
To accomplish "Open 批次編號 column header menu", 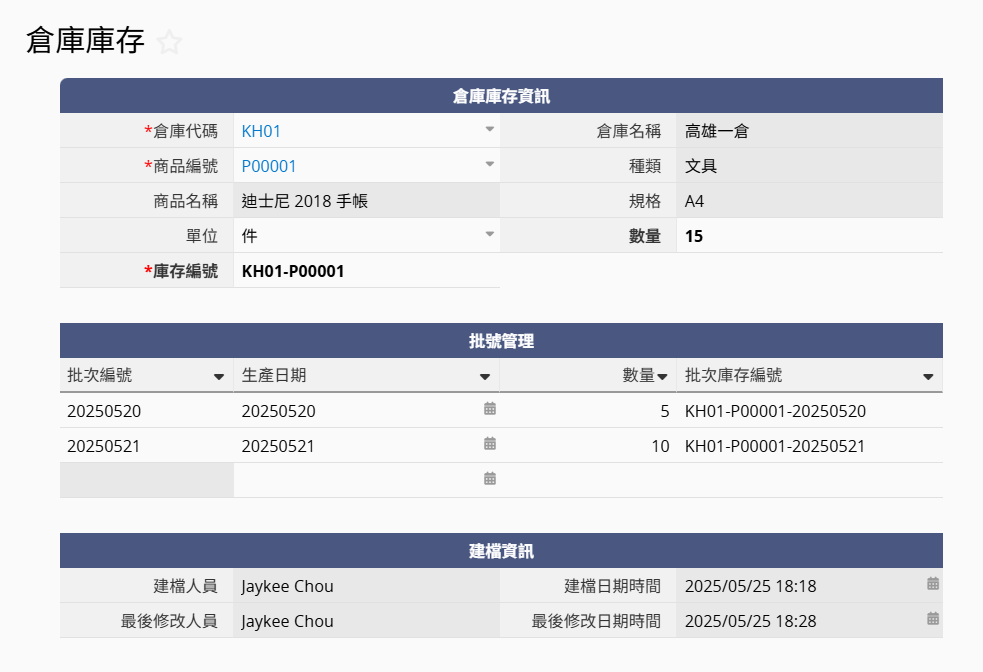I will pyautogui.click(x=219, y=377).
